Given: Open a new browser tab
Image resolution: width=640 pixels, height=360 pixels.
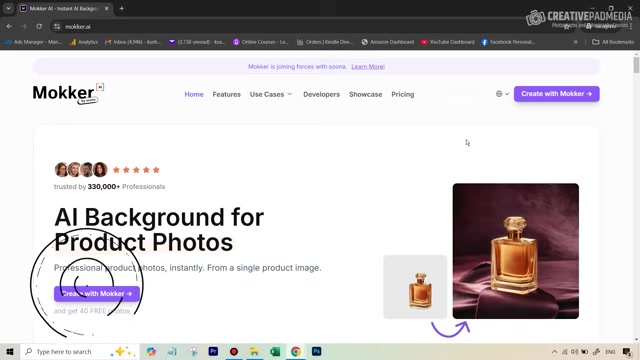Looking at the screenshot, I should (x=122, y=8).
